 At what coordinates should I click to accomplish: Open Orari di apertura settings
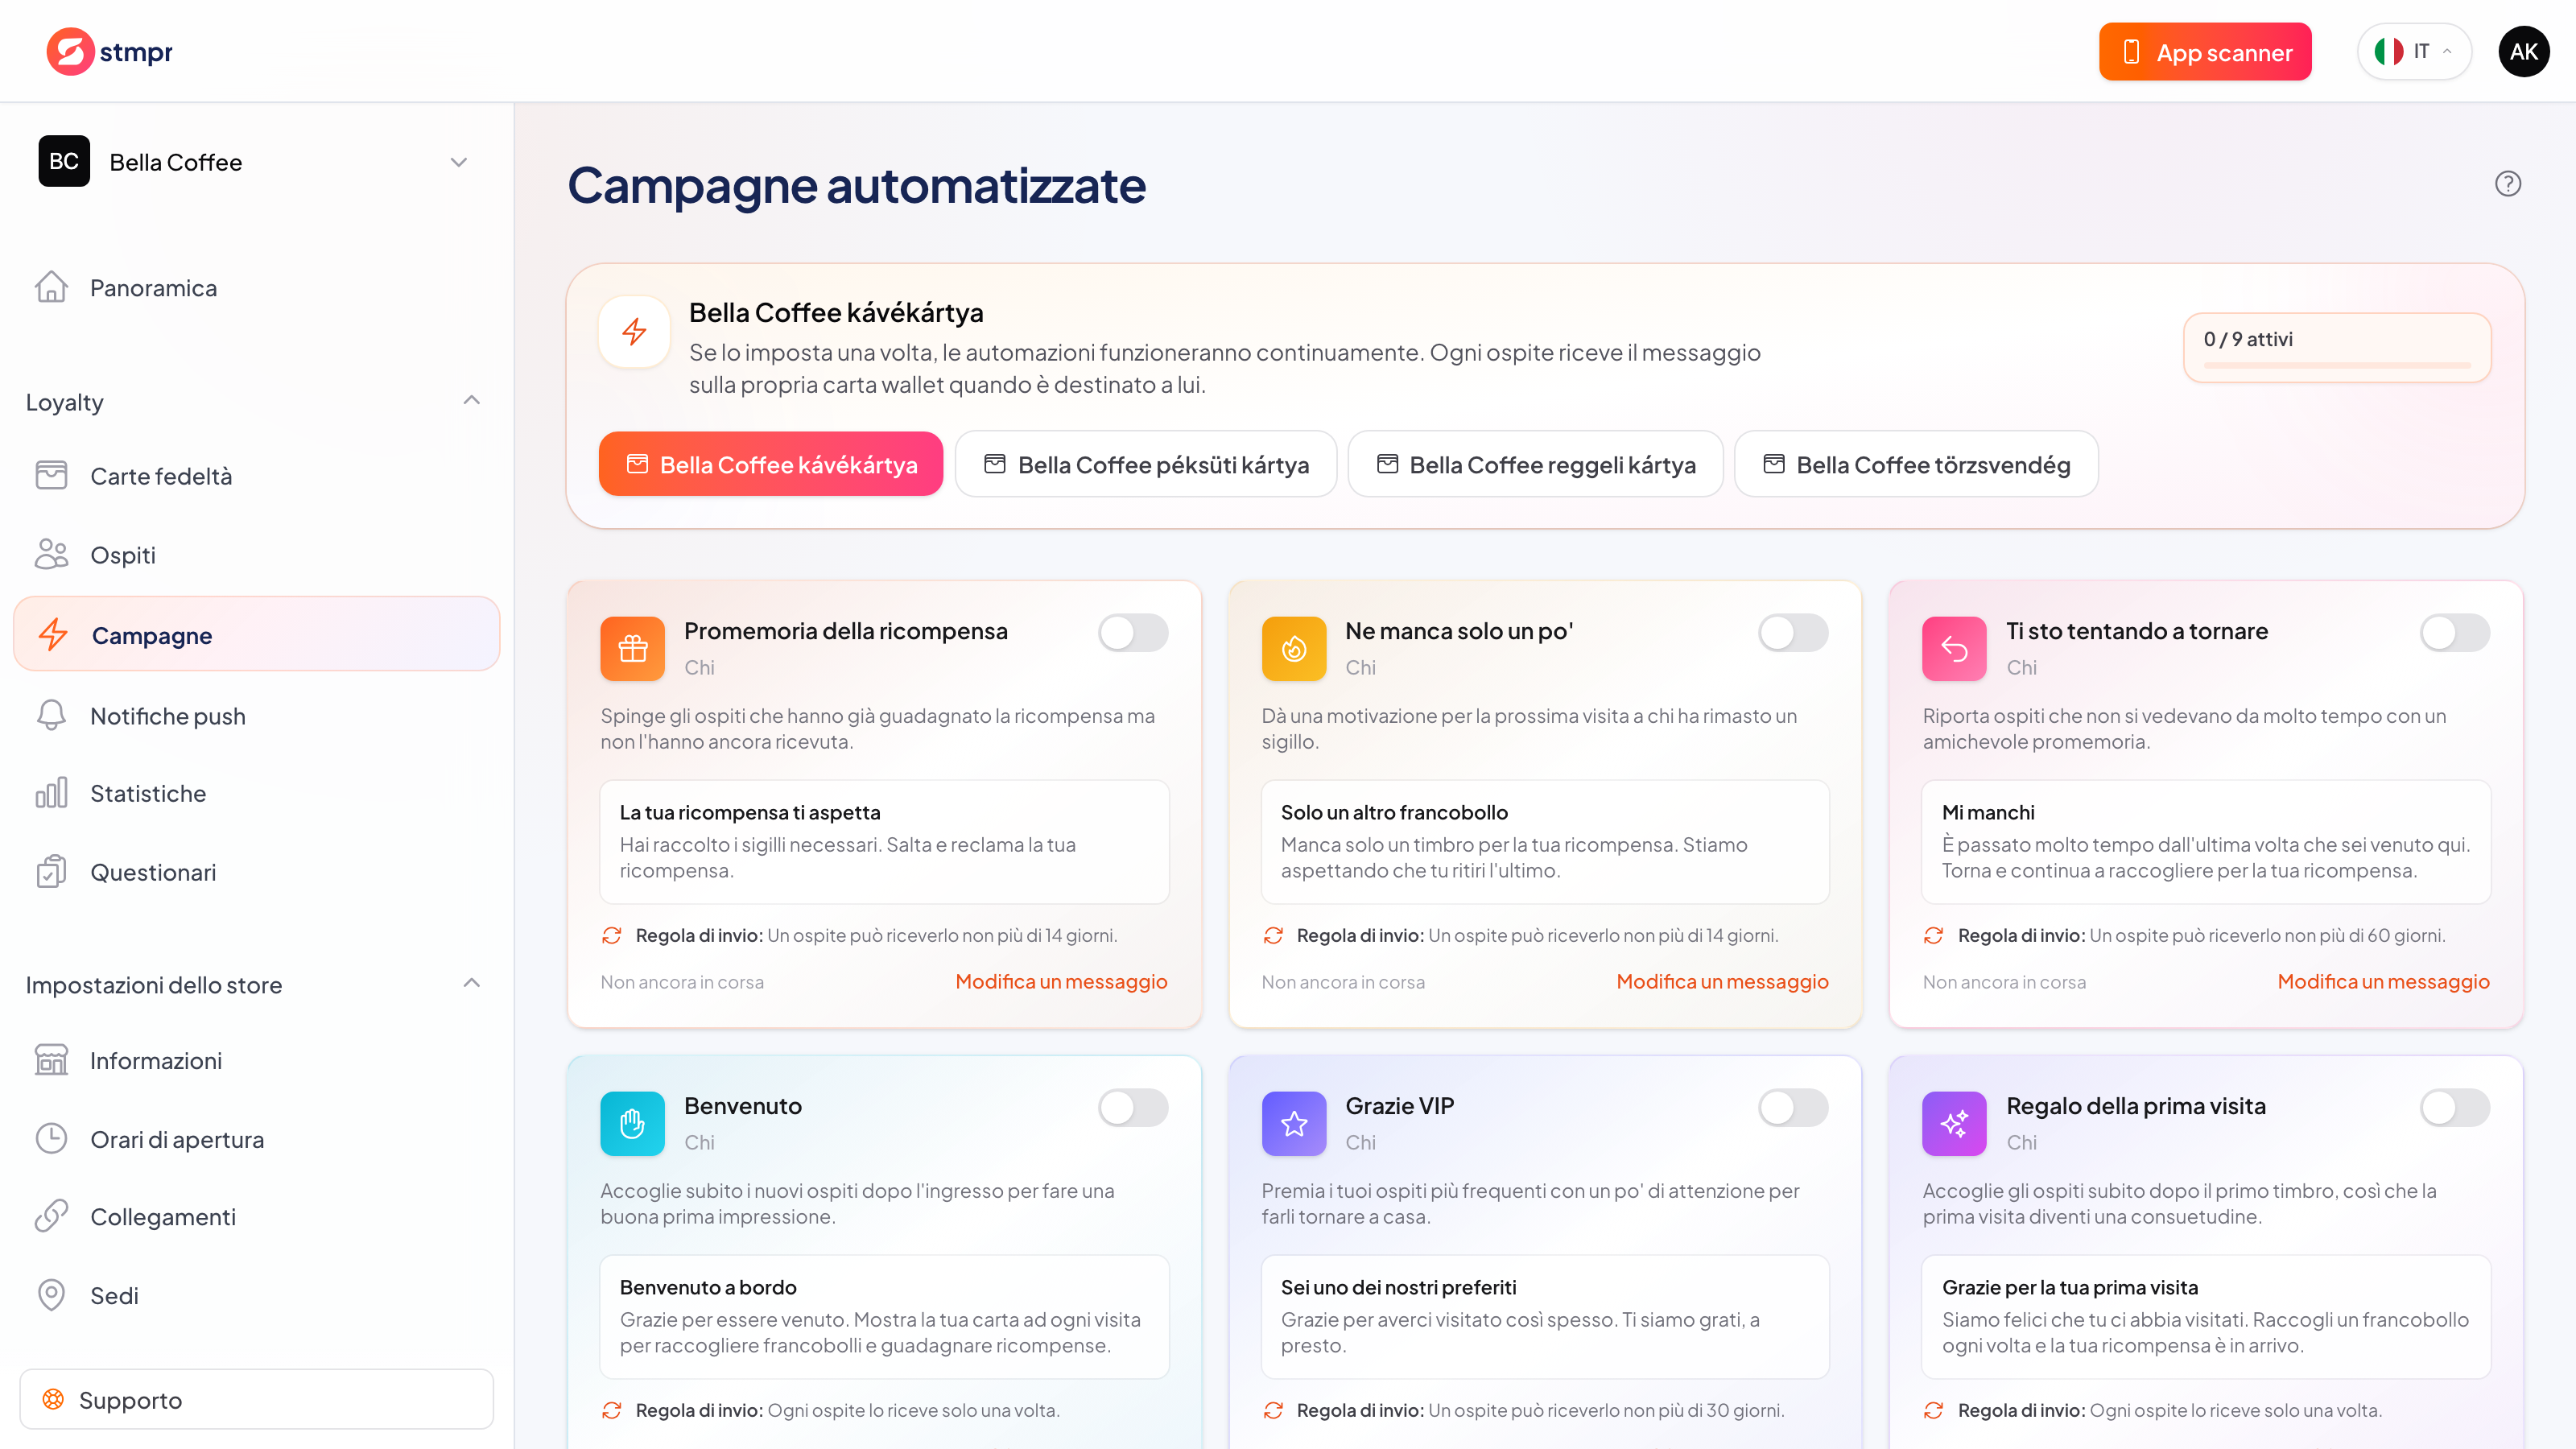[x=256, y=1139]
